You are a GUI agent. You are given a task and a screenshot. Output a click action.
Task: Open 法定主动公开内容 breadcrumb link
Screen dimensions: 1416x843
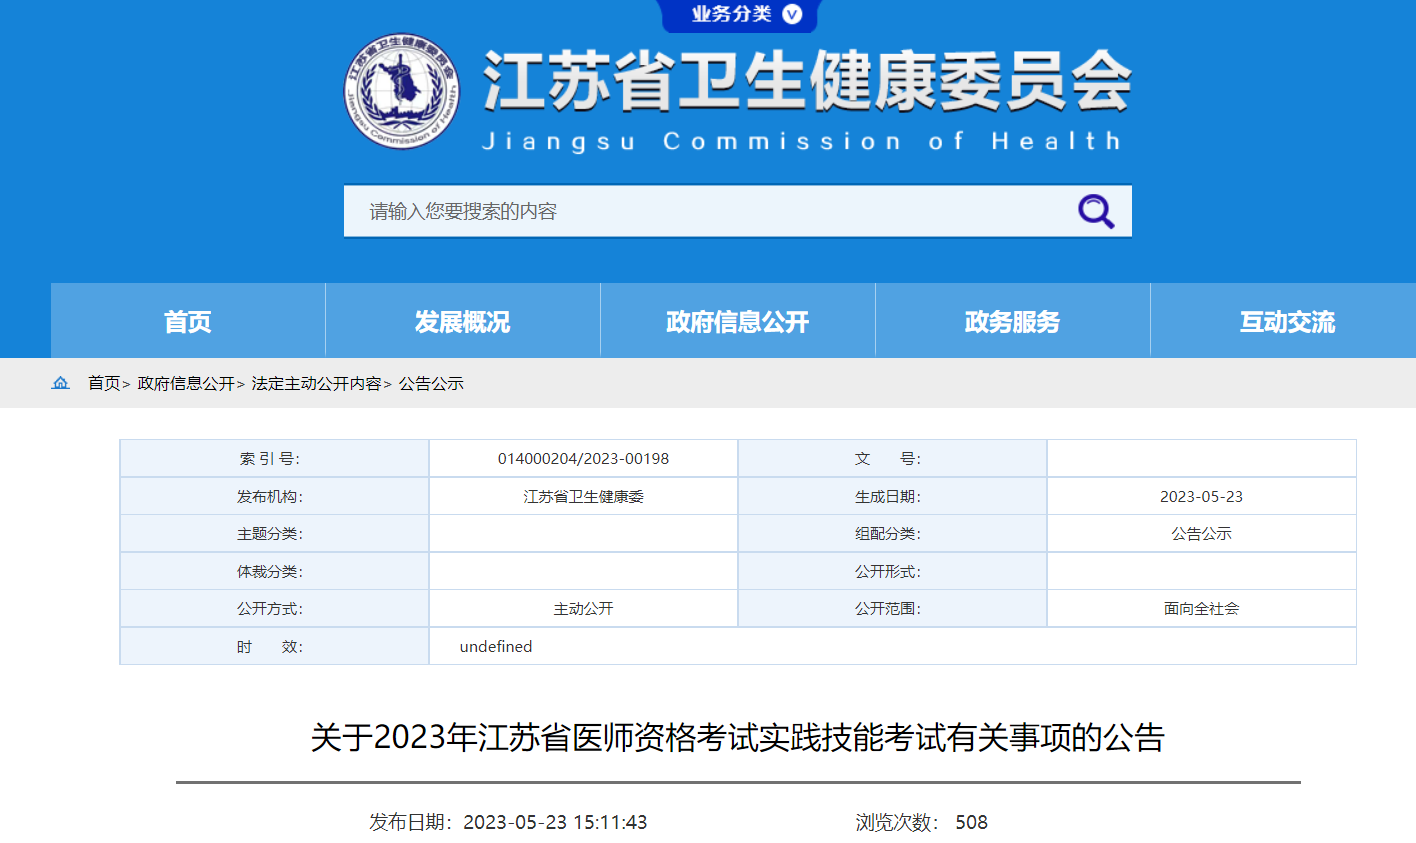pyautogui.click(x=316, y=383)
